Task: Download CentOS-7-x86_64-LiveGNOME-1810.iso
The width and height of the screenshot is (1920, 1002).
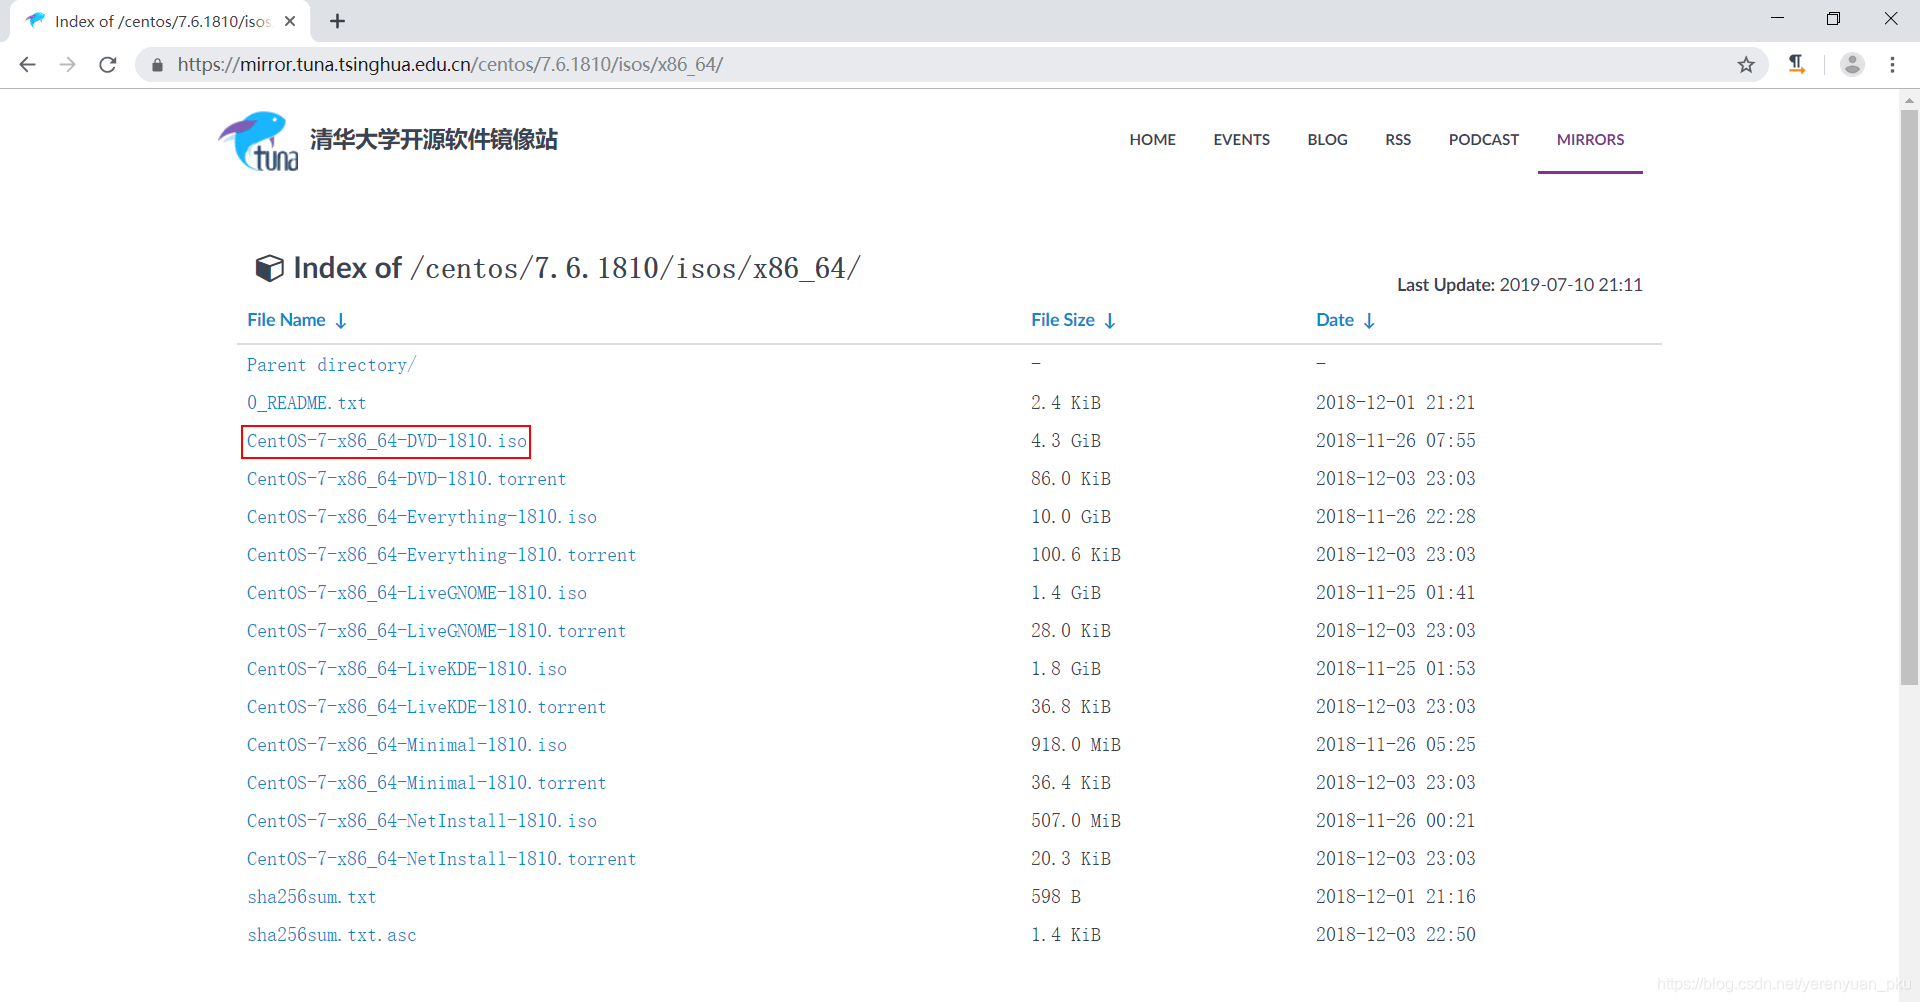Action: coord(416,593)
